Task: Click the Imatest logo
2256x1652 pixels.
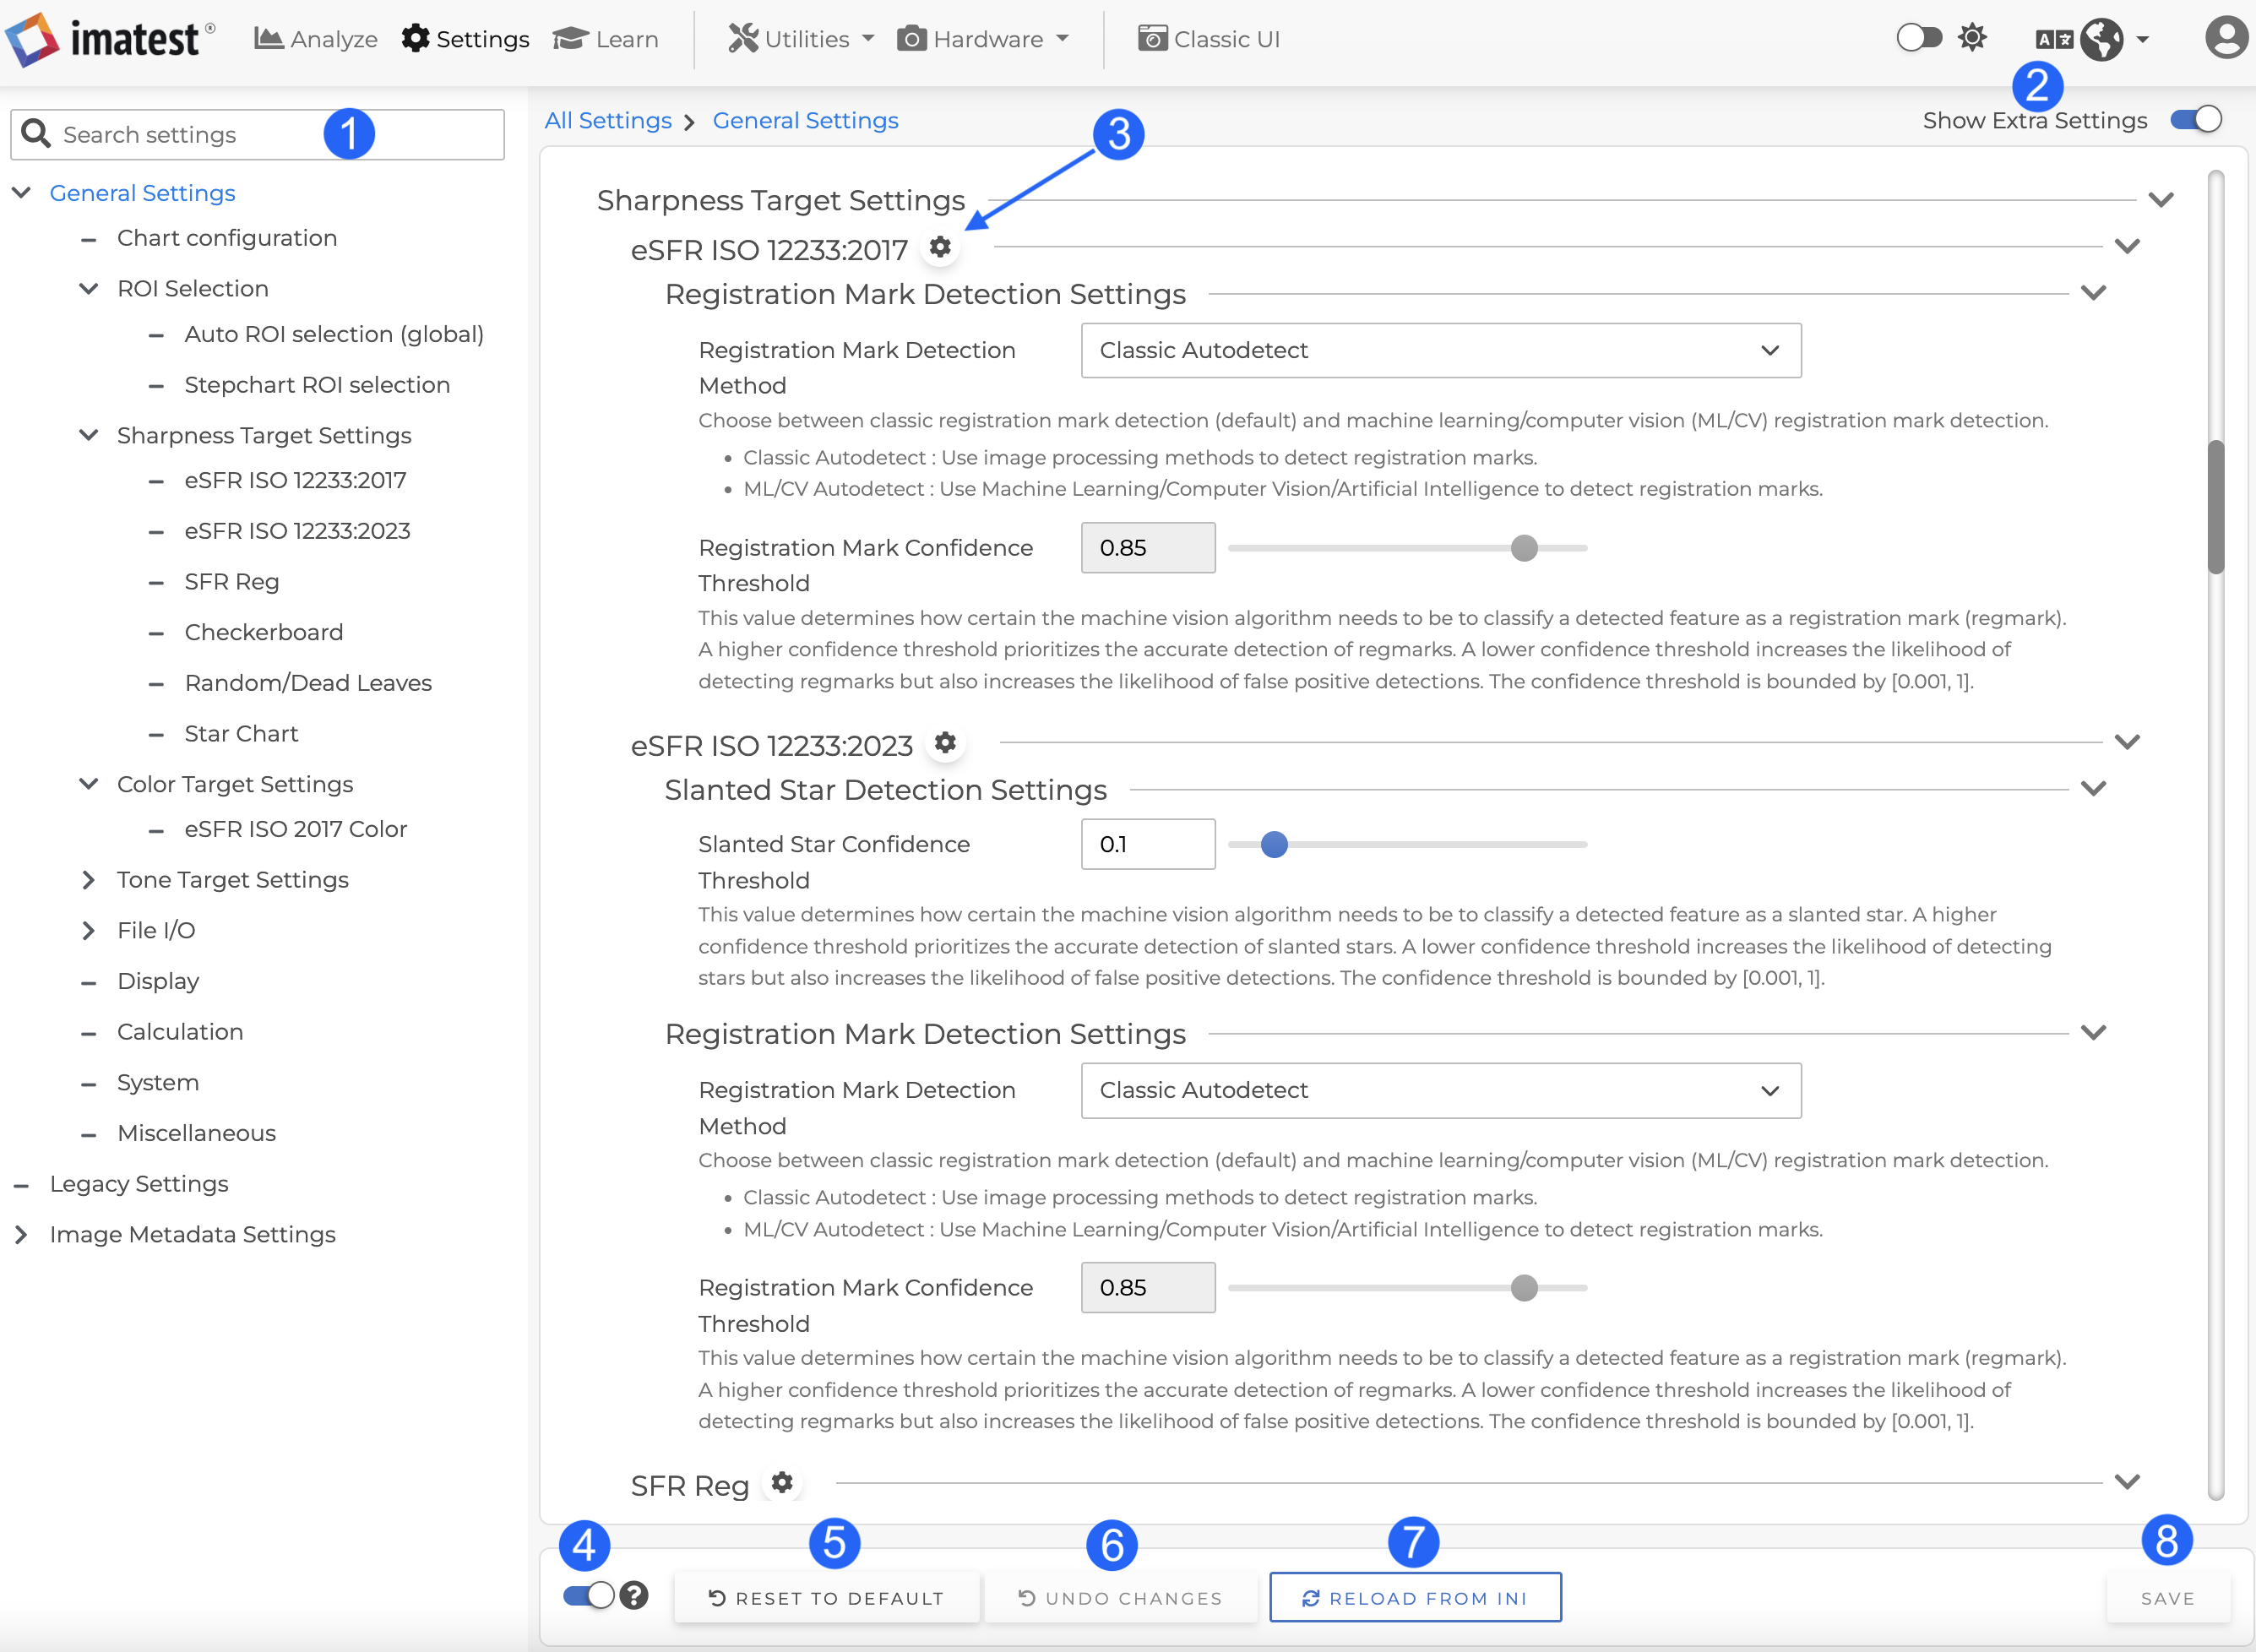Action: click(110, 38)
